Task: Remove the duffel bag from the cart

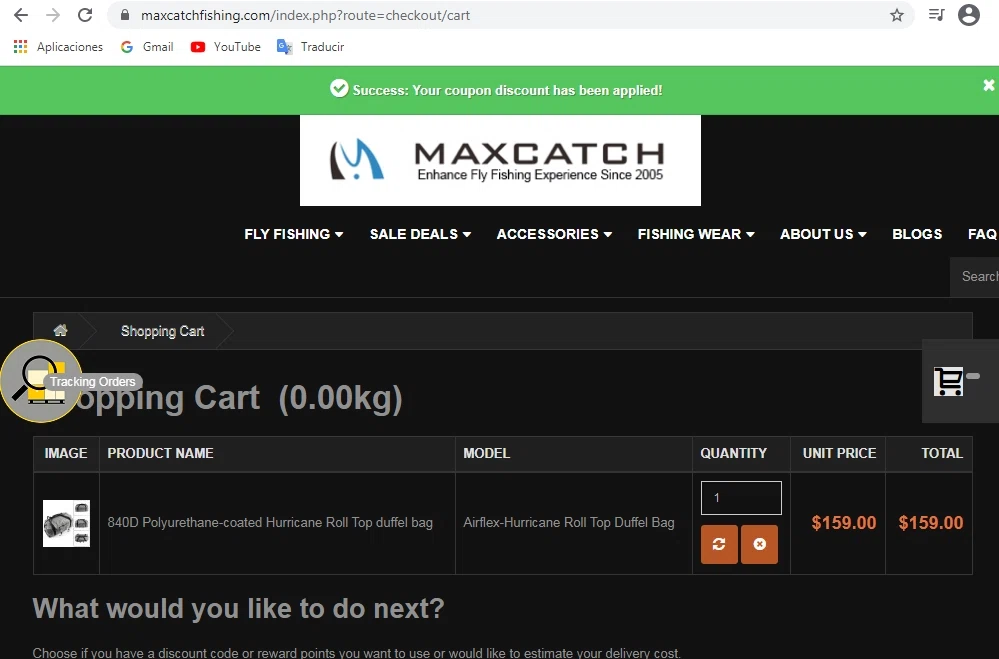Action: [759, 544]
